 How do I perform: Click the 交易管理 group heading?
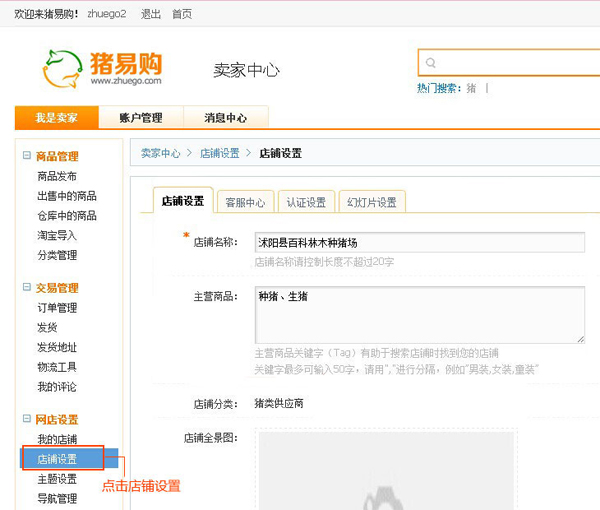tap(57, 288)
